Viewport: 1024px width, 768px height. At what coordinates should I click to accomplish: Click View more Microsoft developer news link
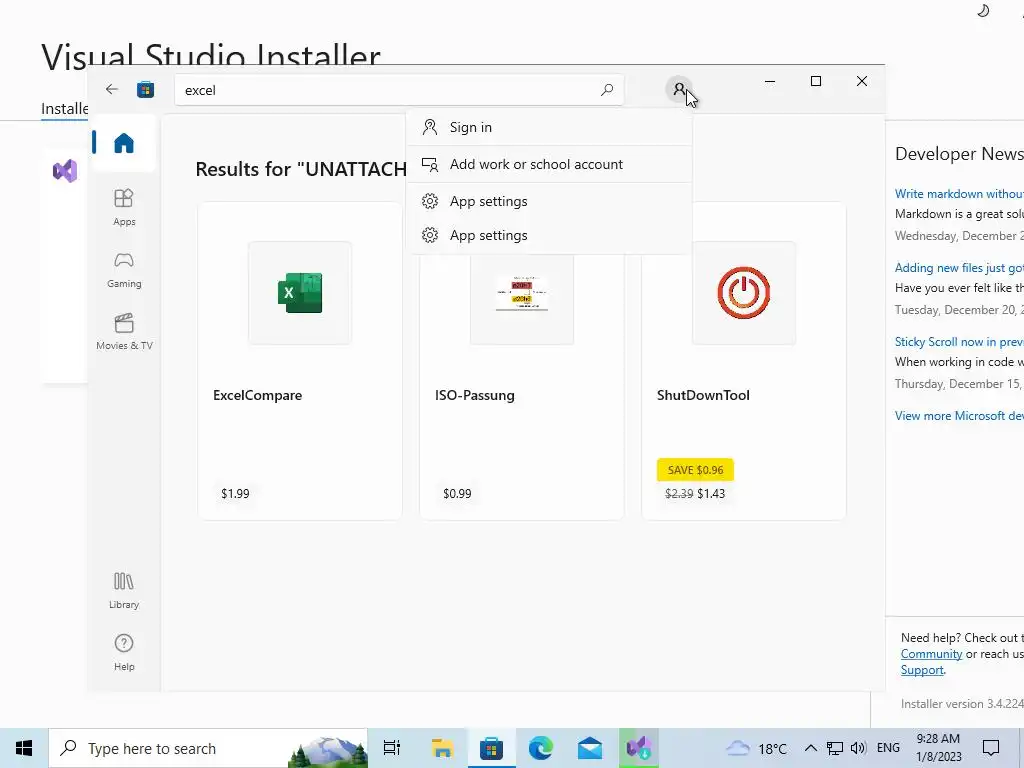959,416
